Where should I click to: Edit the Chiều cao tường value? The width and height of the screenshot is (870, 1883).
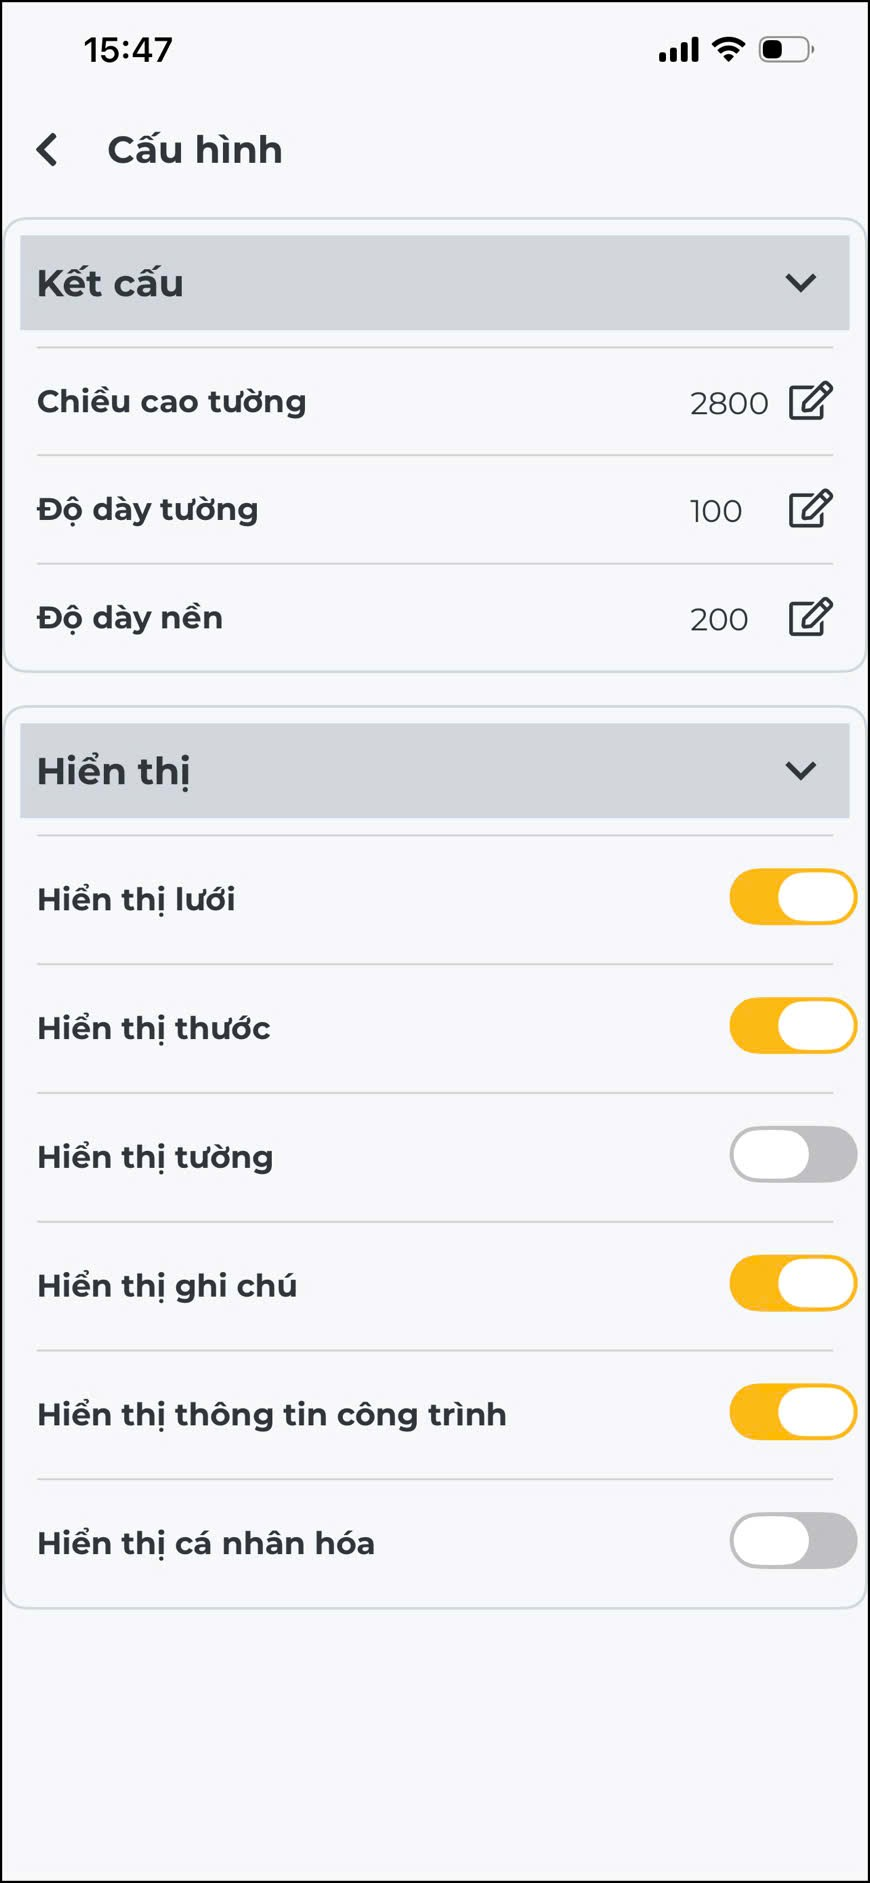[x=810, y=401]
